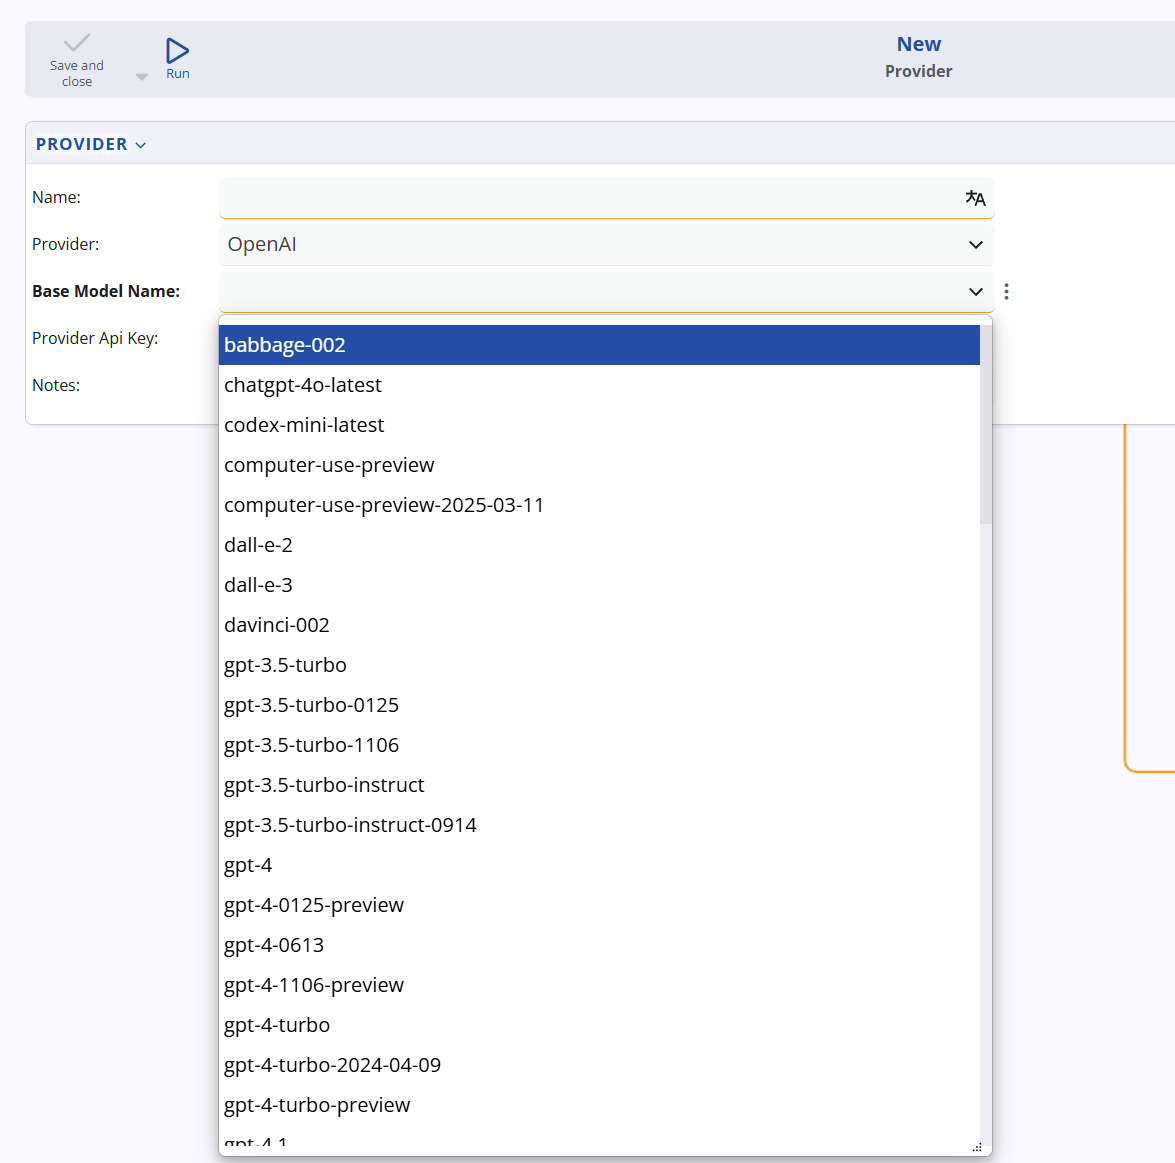1175x1163 pixels.
Task: Open the Provider OpenAI dropdown
Action: pos(606,244)
